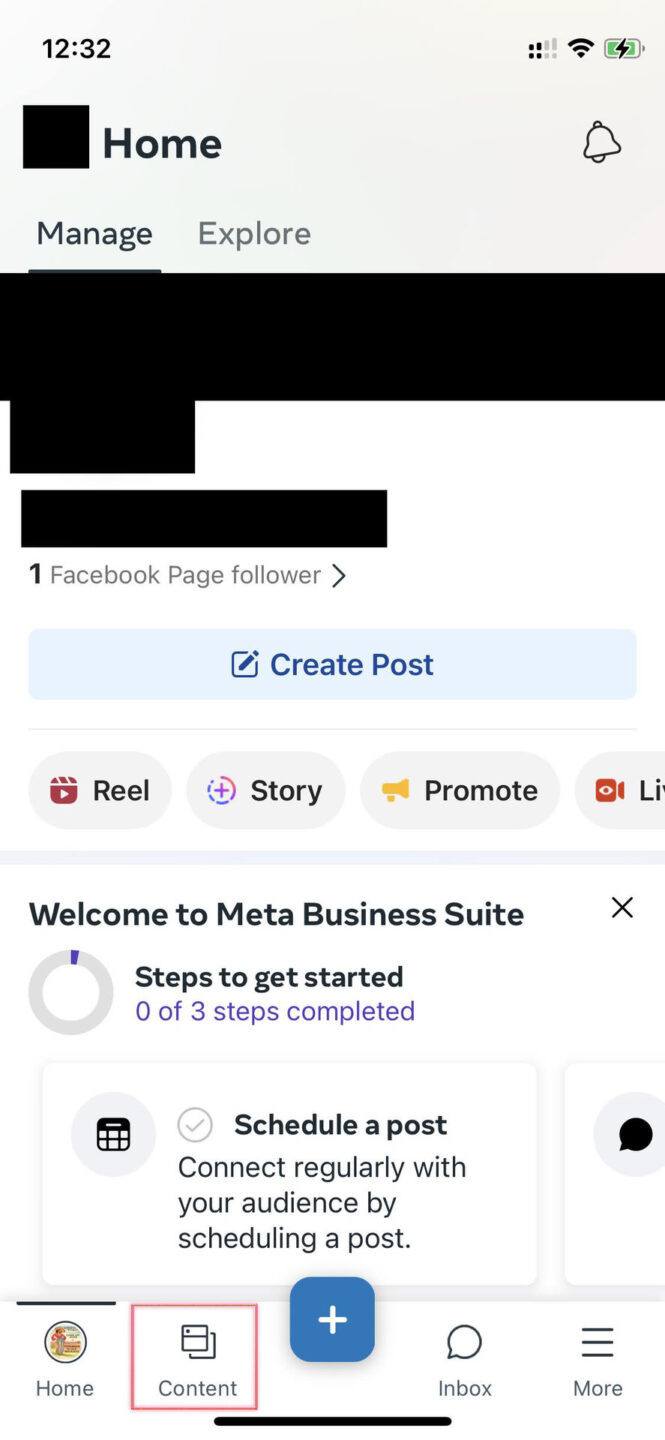The height and width of the screenshot is (1440, 665).
Task: Open the Promote option
Action: (x=459, y=790)
